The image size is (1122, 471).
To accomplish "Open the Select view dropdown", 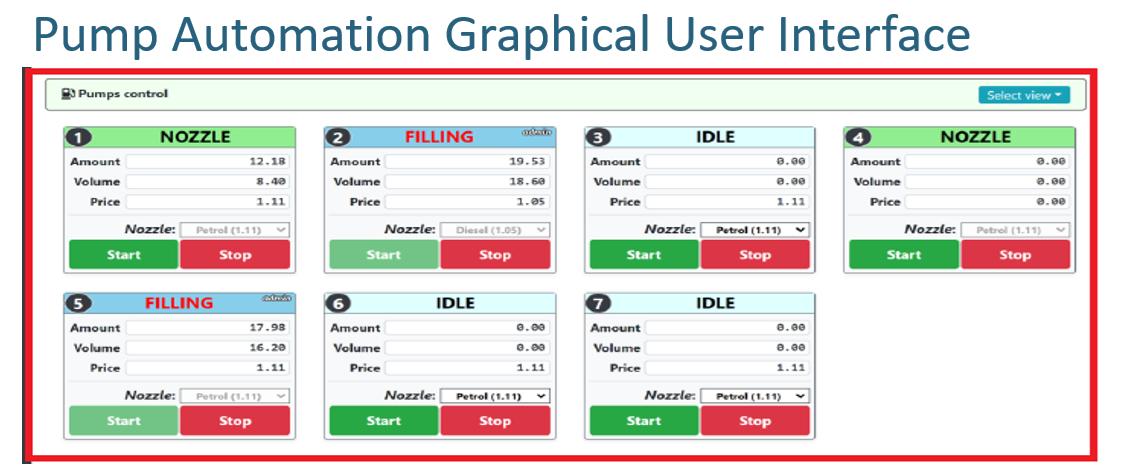I will point(1023,95).
